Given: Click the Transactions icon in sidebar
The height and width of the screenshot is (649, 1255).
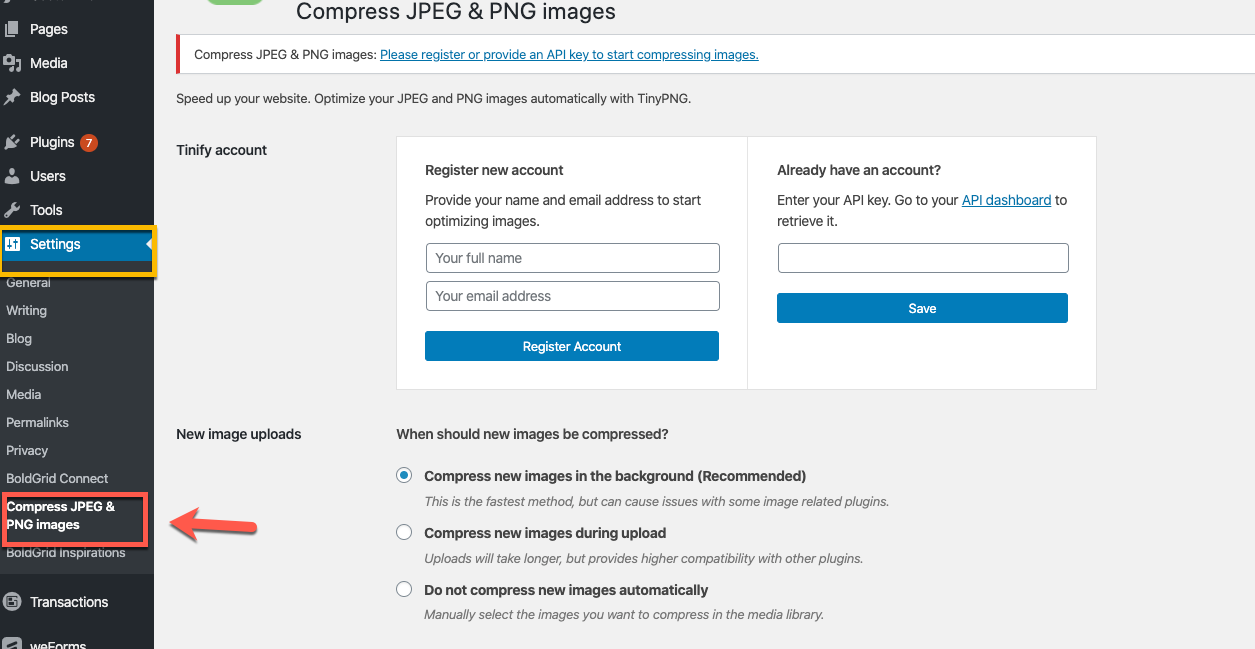Looking at the screenshot, I should [x=12, y=602].
